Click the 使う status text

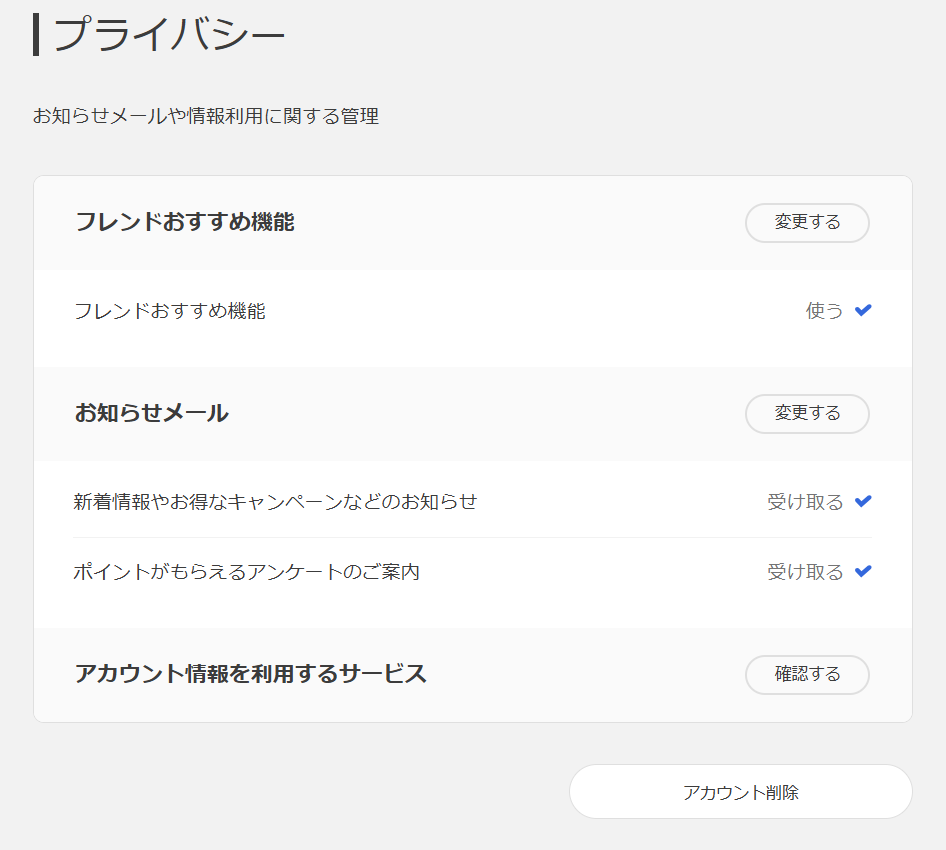(824, 311)
